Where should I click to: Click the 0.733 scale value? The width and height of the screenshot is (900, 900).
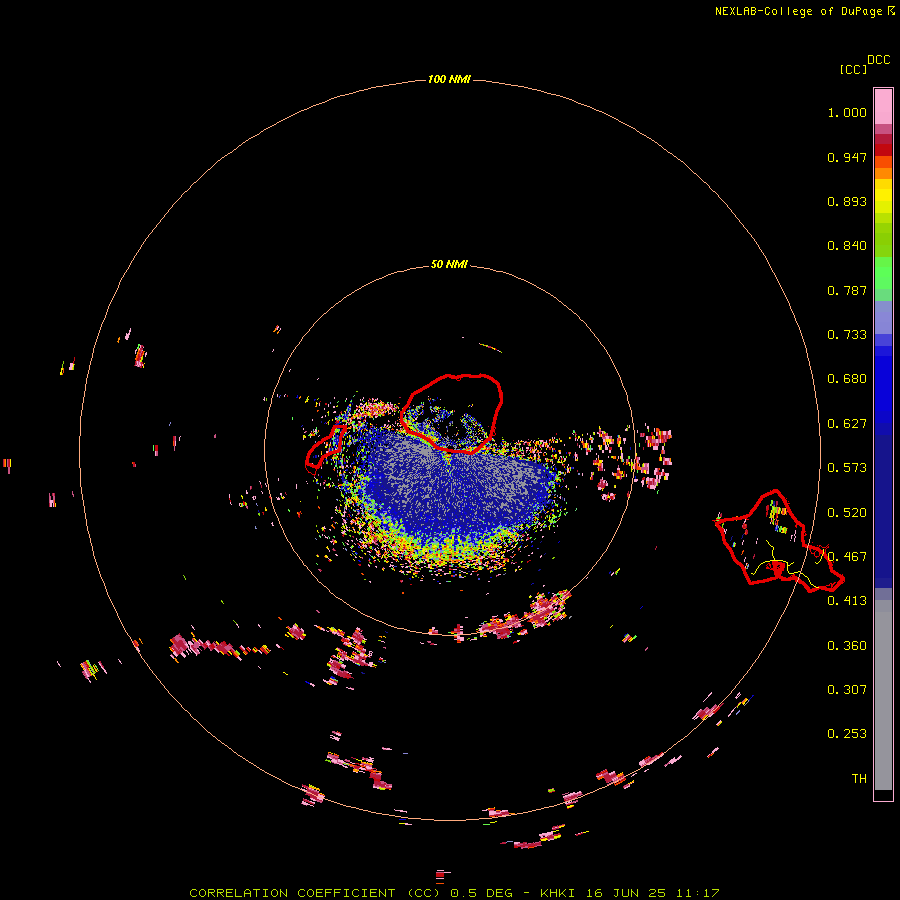tap(847, 335)
